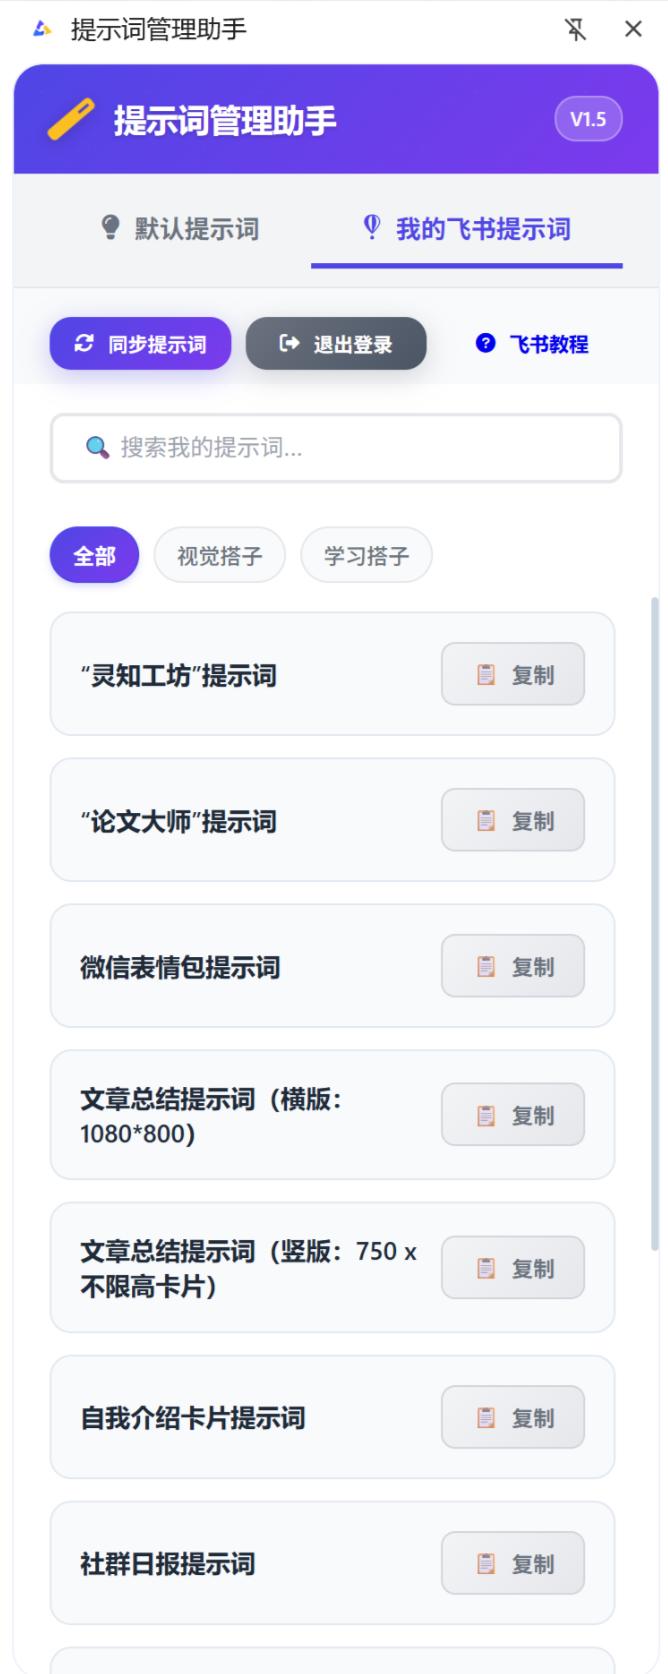
Task: Click the clipboard icon for "灵知工坊"提示词
Action: [x=486, y=675]
